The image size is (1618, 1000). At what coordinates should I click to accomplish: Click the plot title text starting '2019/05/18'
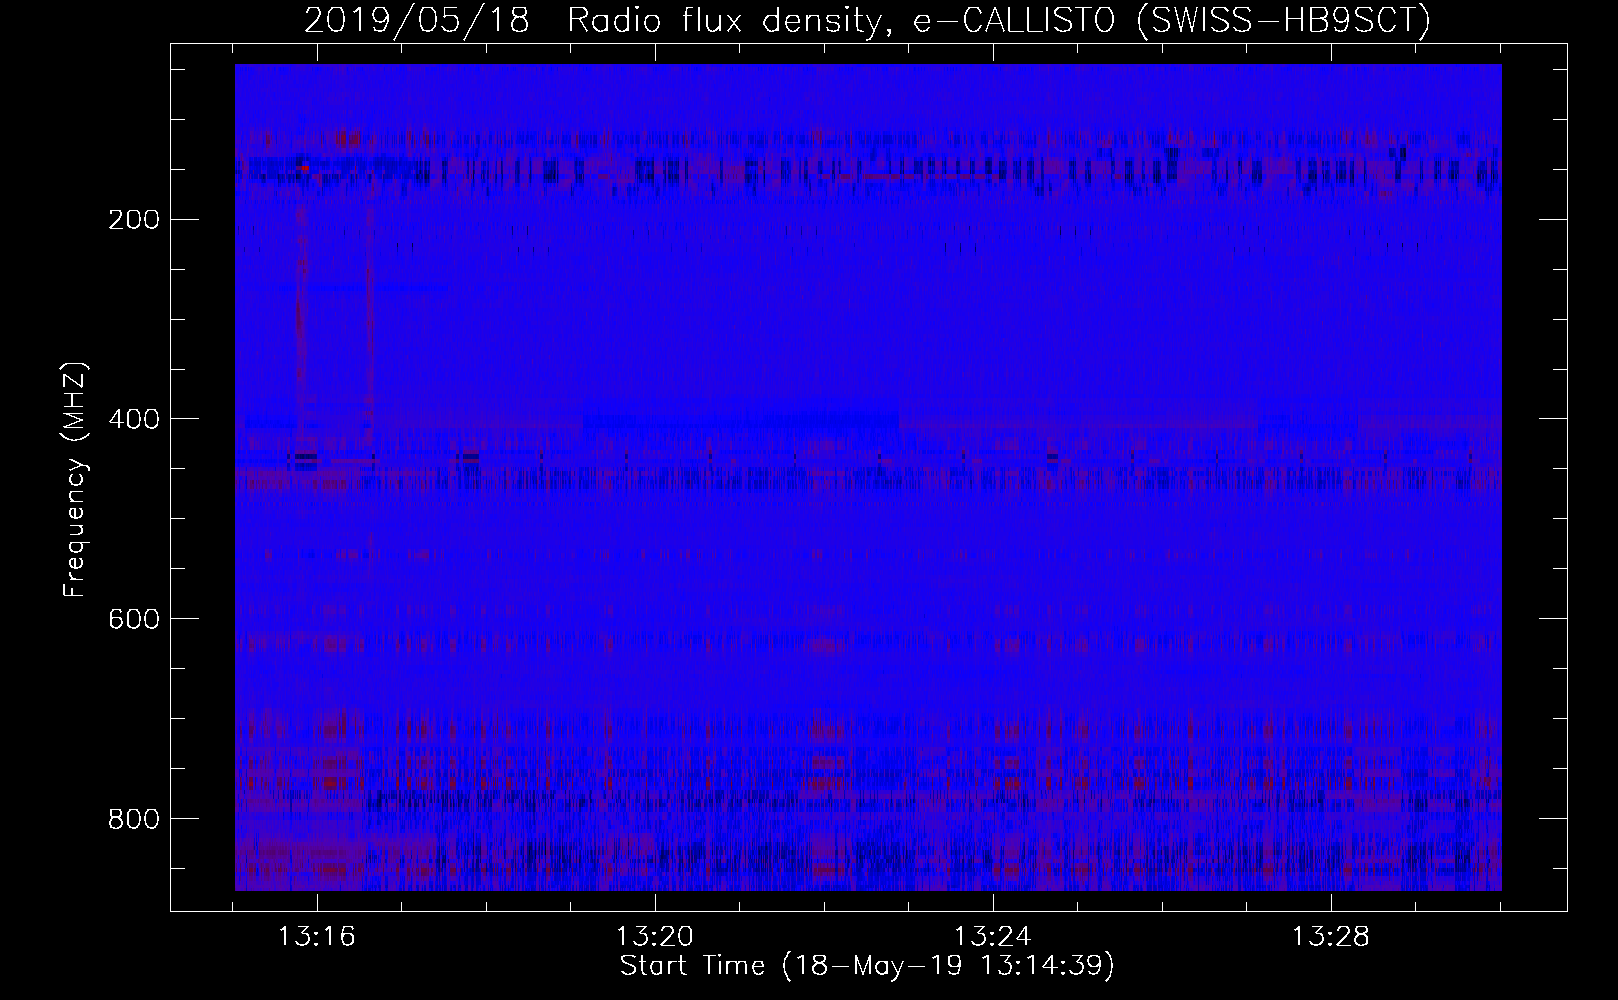click(x=868, y=21)
